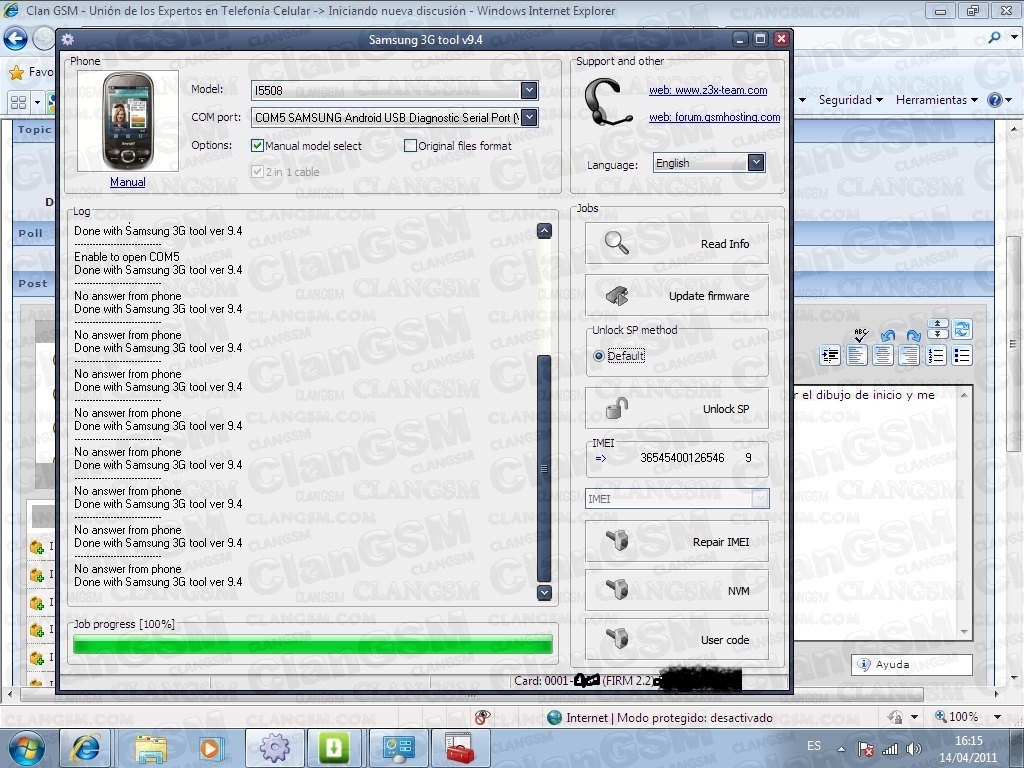Open the gear application taskbar icon

coord(274,748)
